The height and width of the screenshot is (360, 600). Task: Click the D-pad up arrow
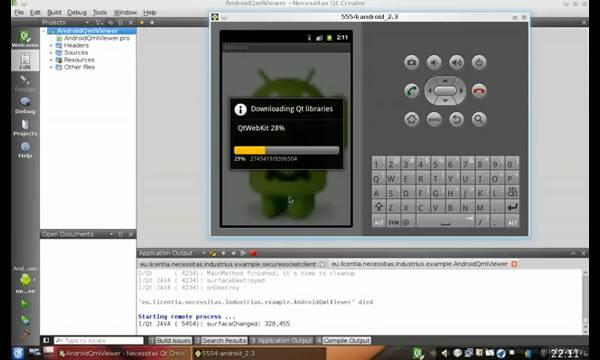pyautogui.click(x=445, y=81)
